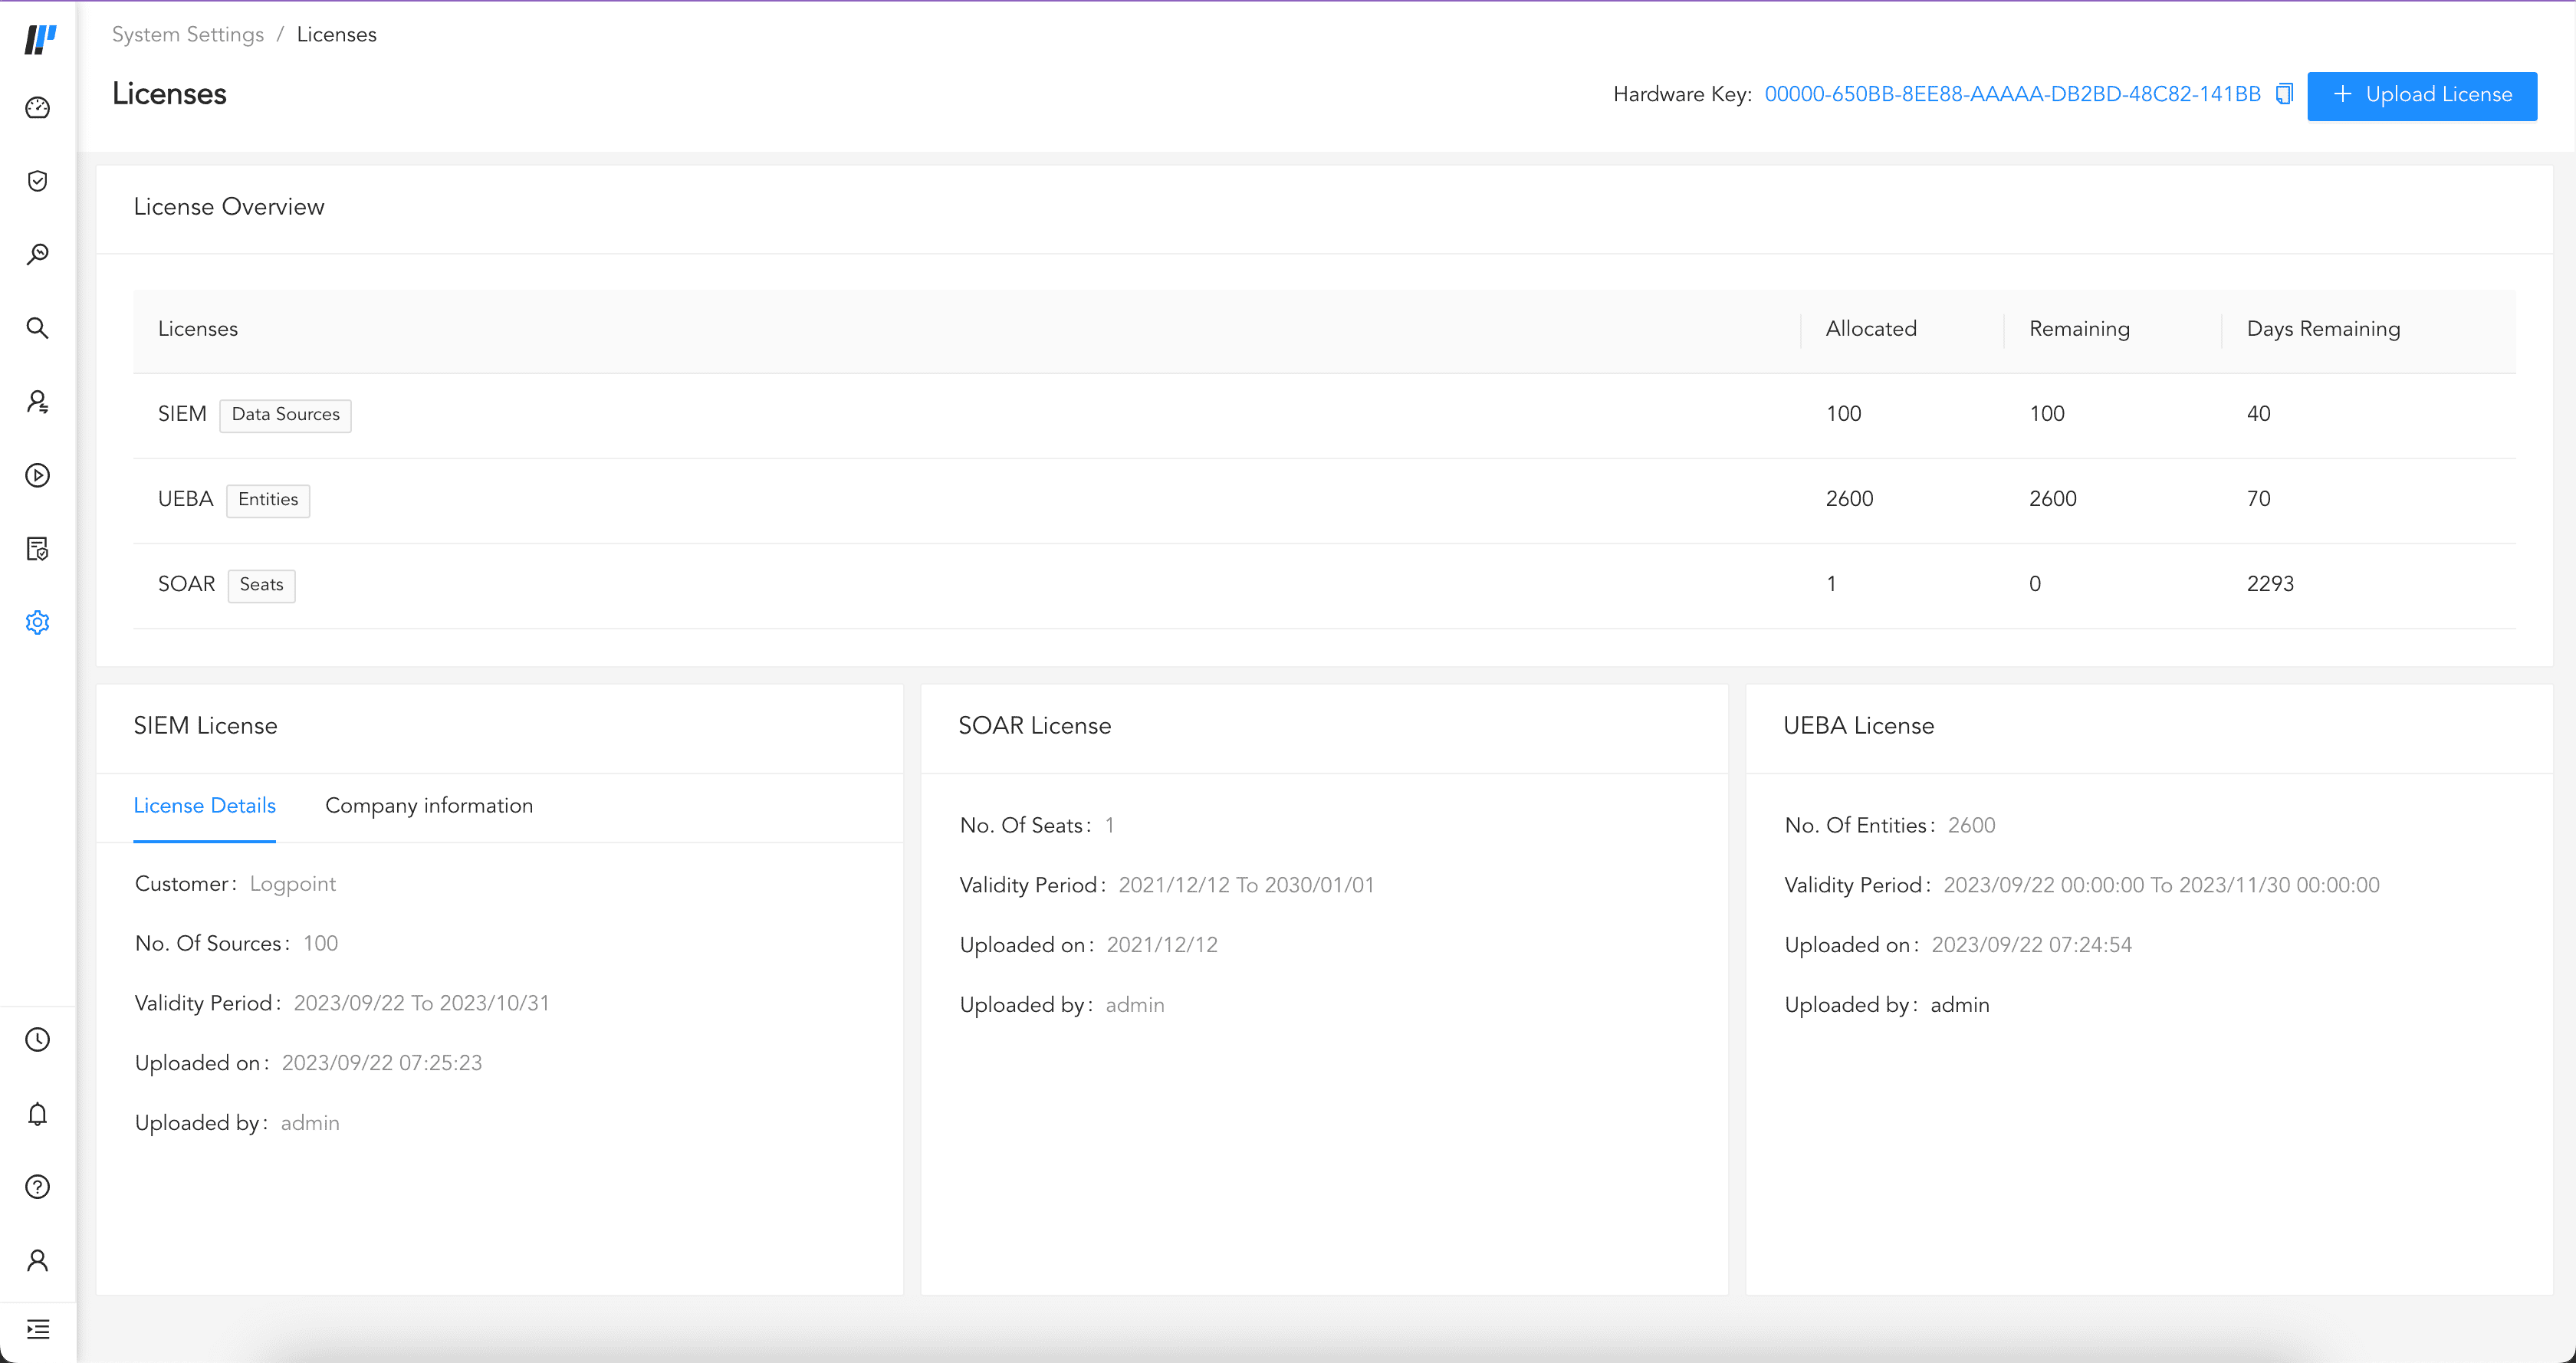Open the user profile icon
This screenshot has height=1363, width=2576.
click(37, 1260)
